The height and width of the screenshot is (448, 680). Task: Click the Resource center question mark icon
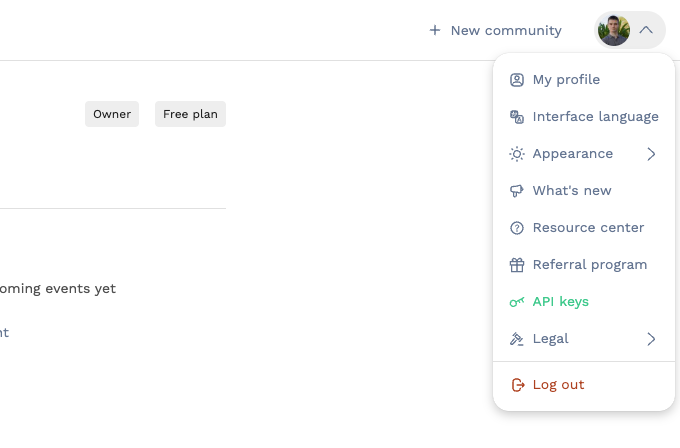tap(517, 228)
